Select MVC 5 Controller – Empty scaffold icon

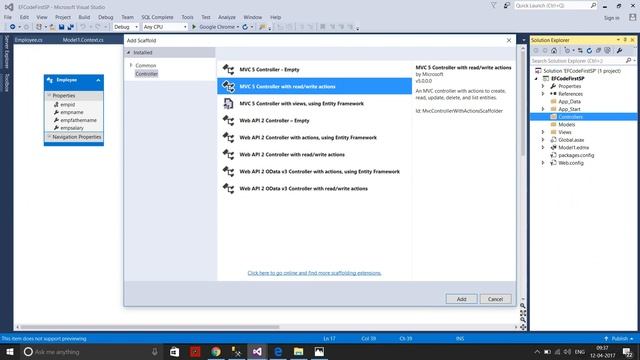click(228, 69)
